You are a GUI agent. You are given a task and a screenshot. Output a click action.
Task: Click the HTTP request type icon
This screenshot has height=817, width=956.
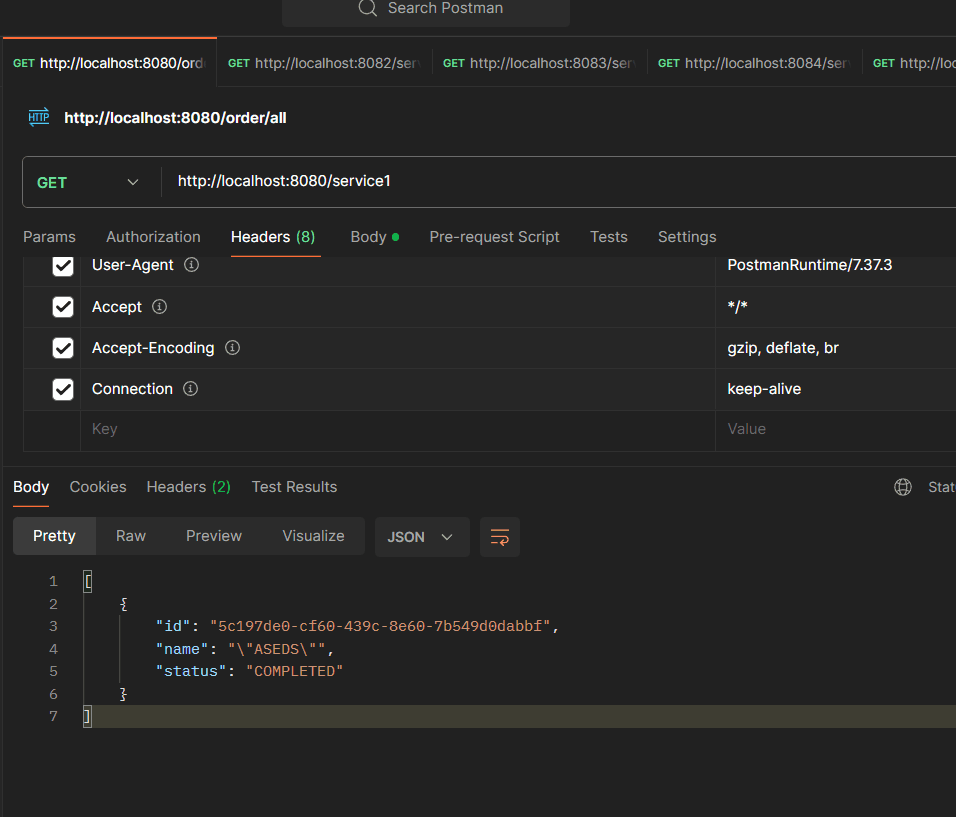tap(39, 117)
